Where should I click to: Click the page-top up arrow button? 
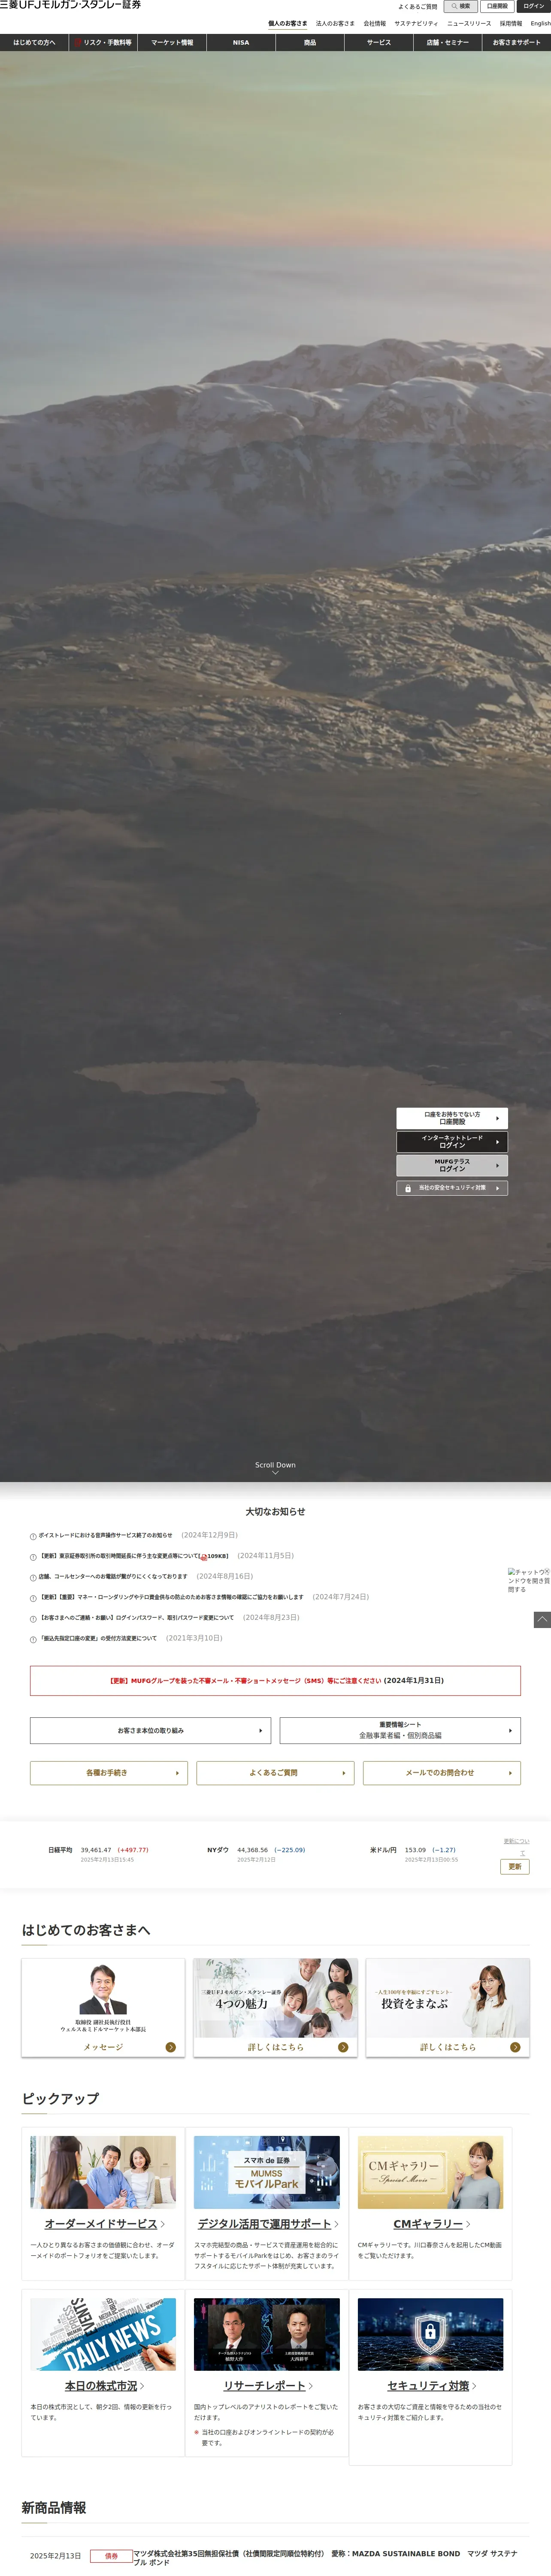coord(542,1619)
